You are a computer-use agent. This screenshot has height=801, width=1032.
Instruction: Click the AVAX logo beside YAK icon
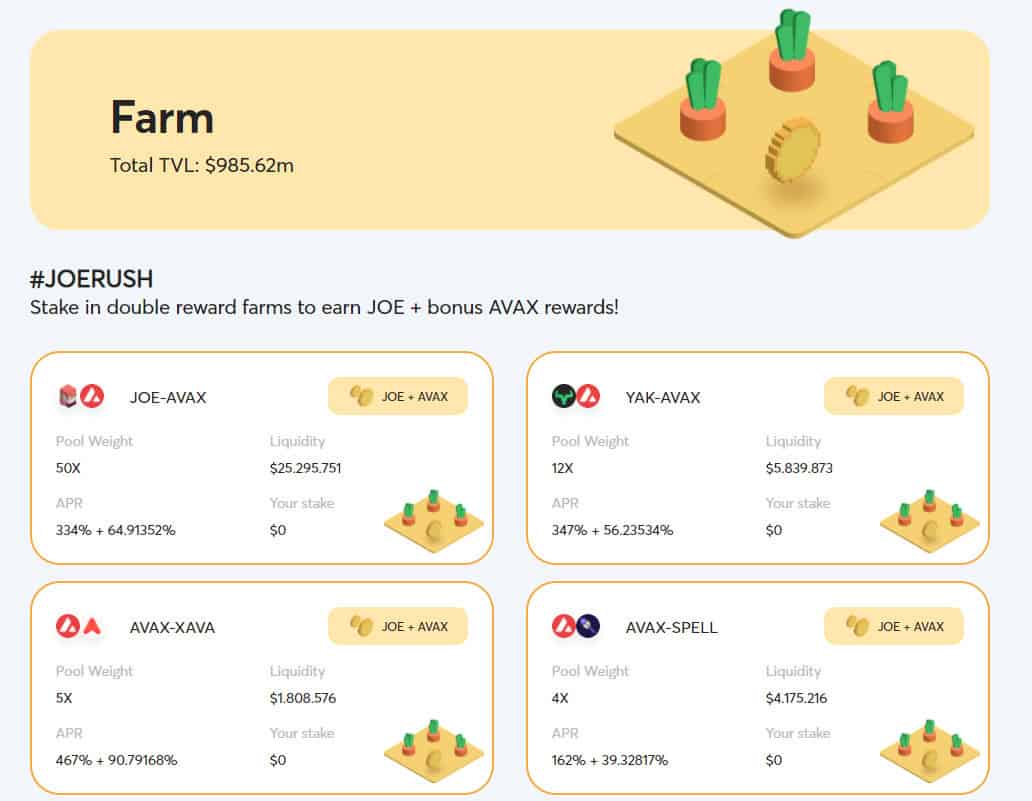pyautogui.click(x=590, y=396)
